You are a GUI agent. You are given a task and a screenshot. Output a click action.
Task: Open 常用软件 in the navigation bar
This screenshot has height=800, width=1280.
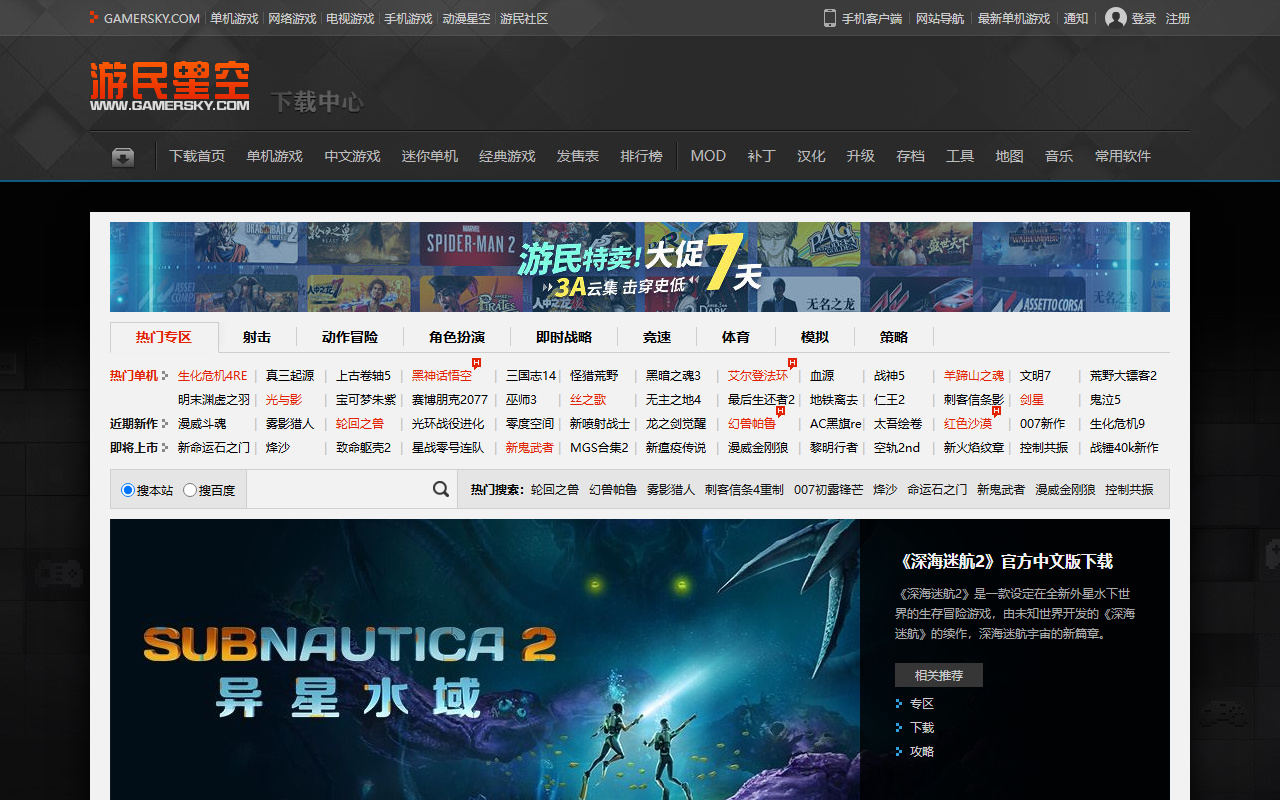coord(1123,156)
